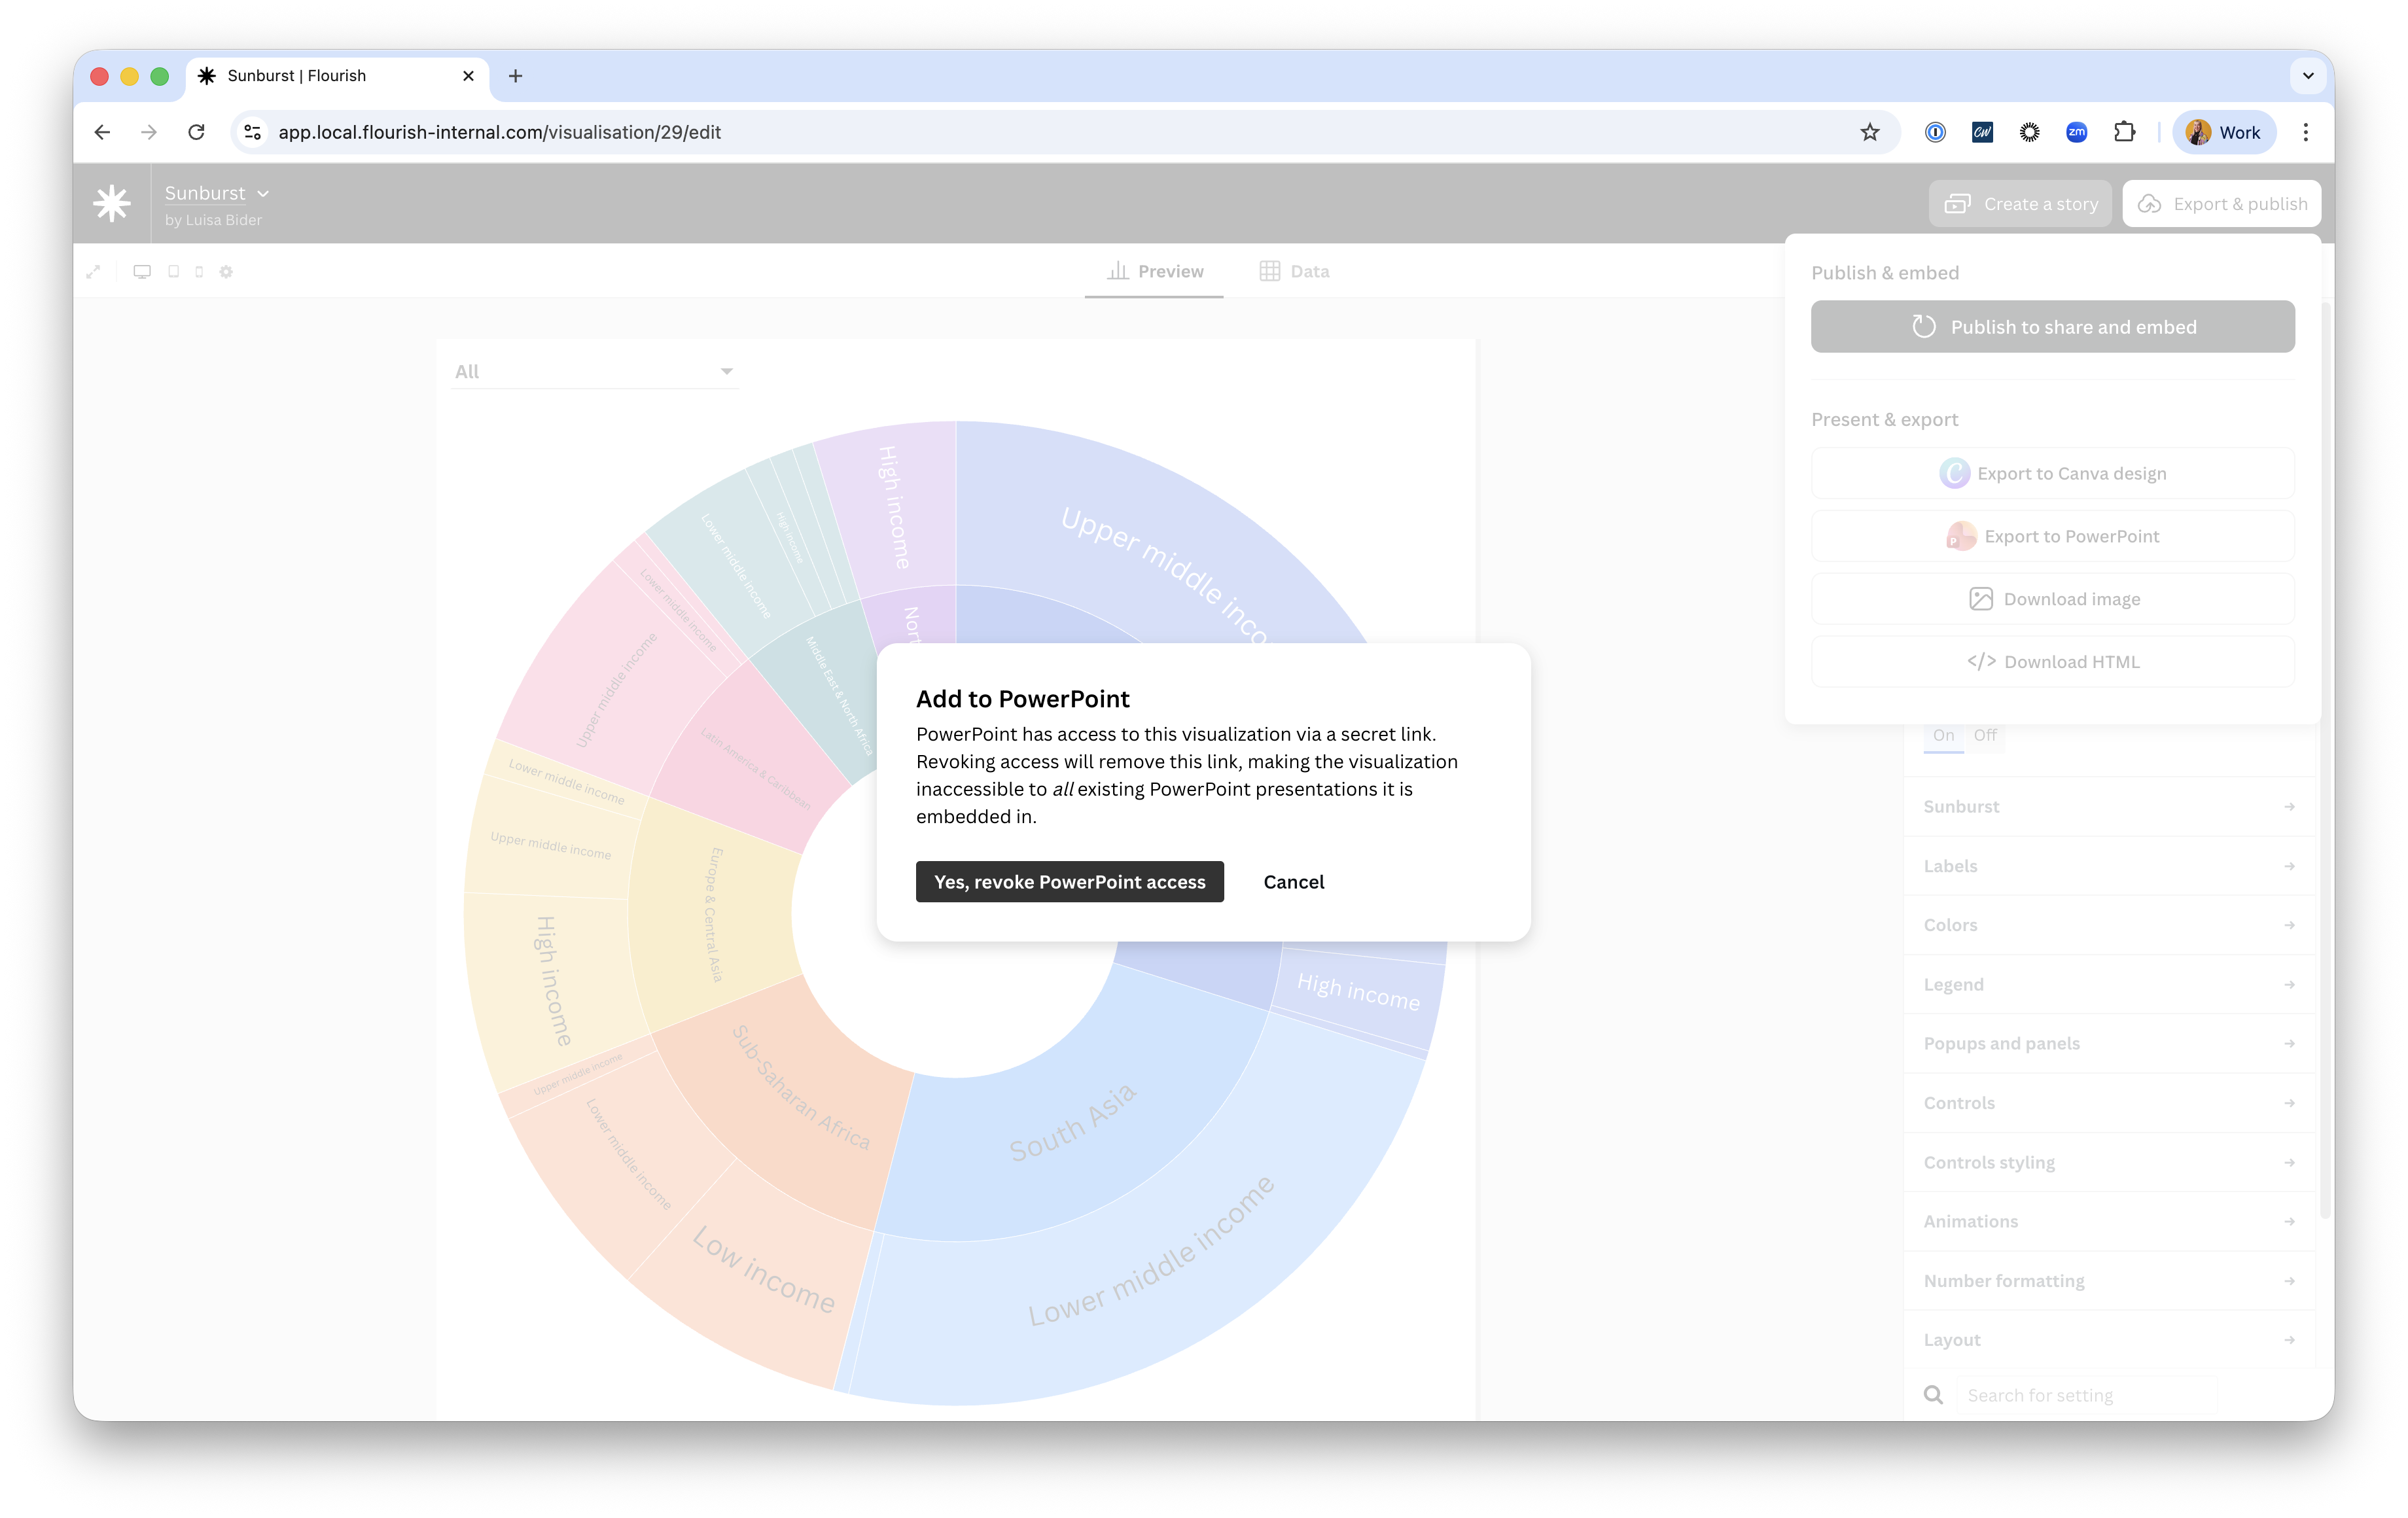
Task: Confirm Yes, revoke PowerPoint access
Action: click(1069, 882)
